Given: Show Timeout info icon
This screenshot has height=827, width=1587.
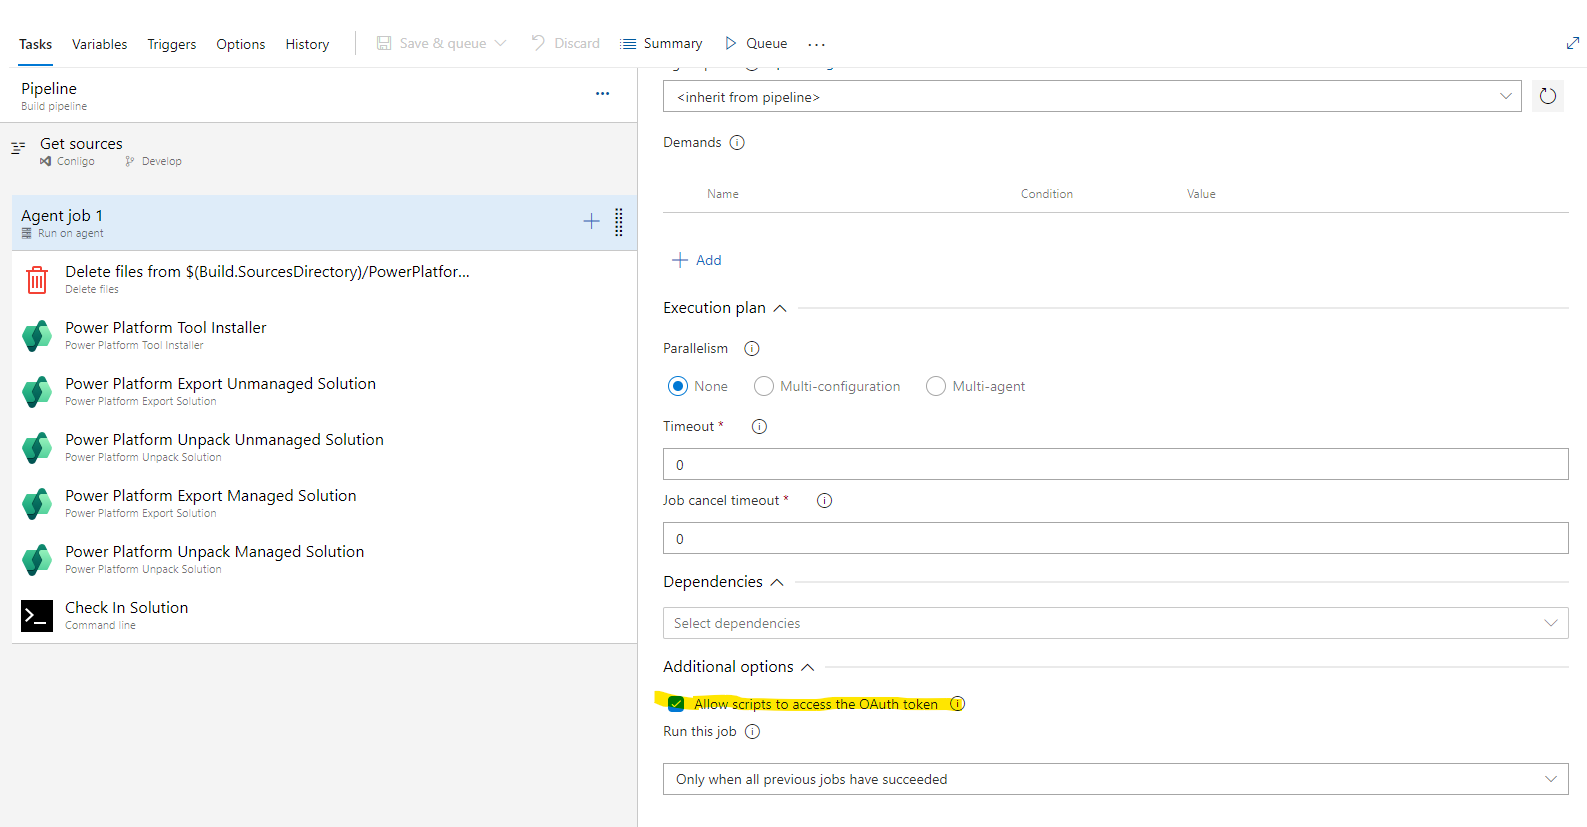Looking at the screenshot, I should coord(759,426).
